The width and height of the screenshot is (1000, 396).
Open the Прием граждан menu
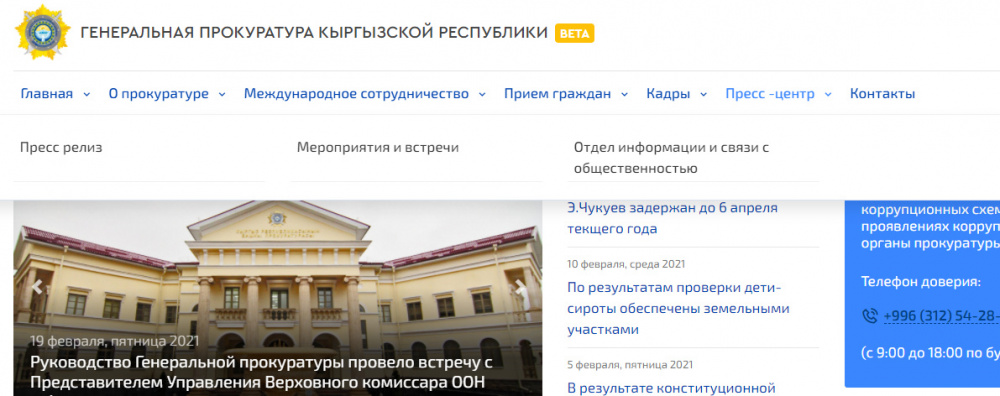pyautogui.click(x=557, y=94)
